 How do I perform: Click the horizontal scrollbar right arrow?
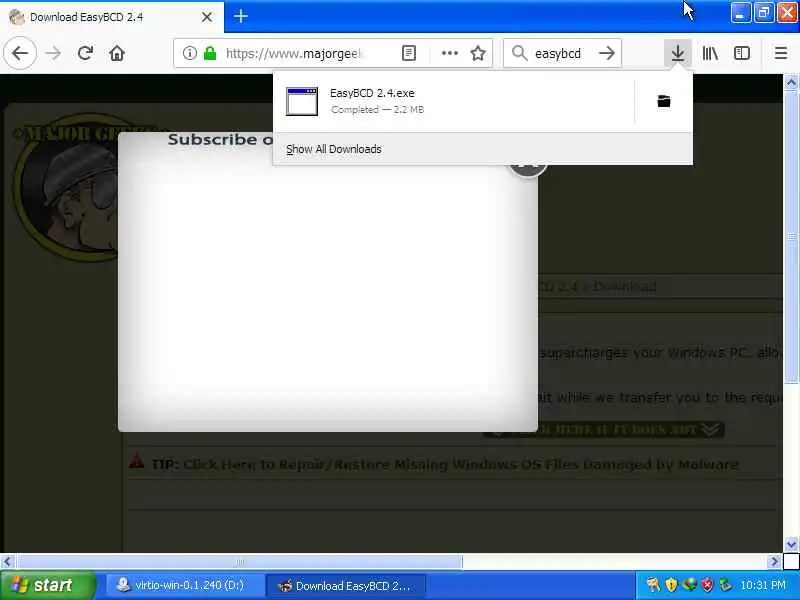[775, 562]
